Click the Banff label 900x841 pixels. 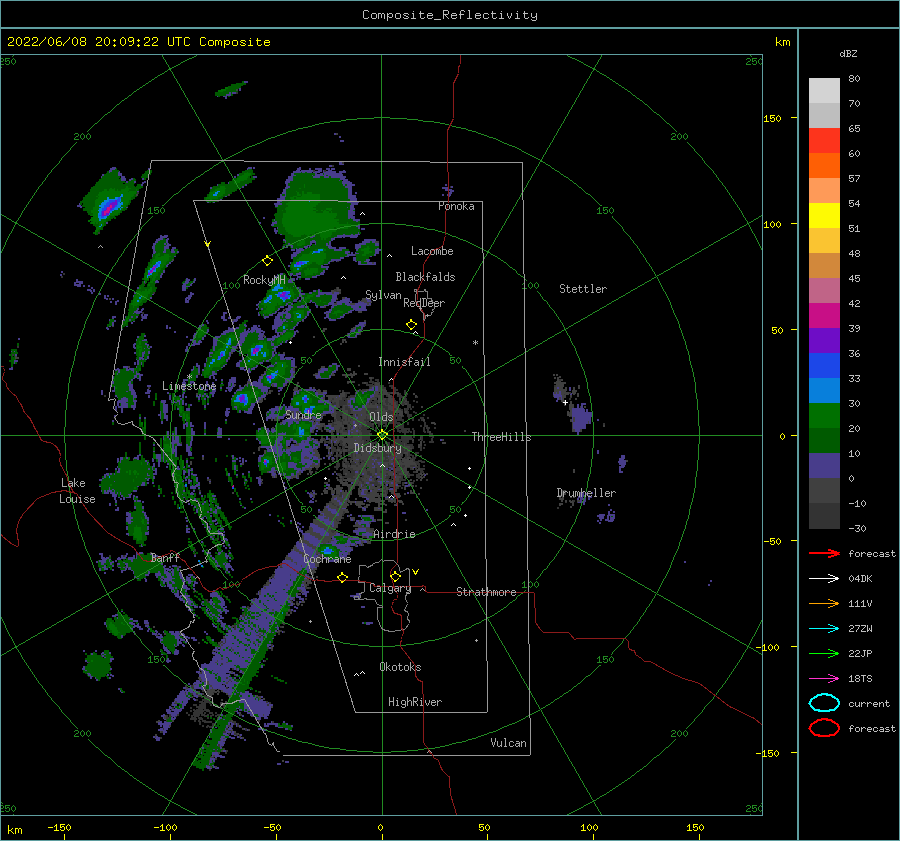coord(165,558)
